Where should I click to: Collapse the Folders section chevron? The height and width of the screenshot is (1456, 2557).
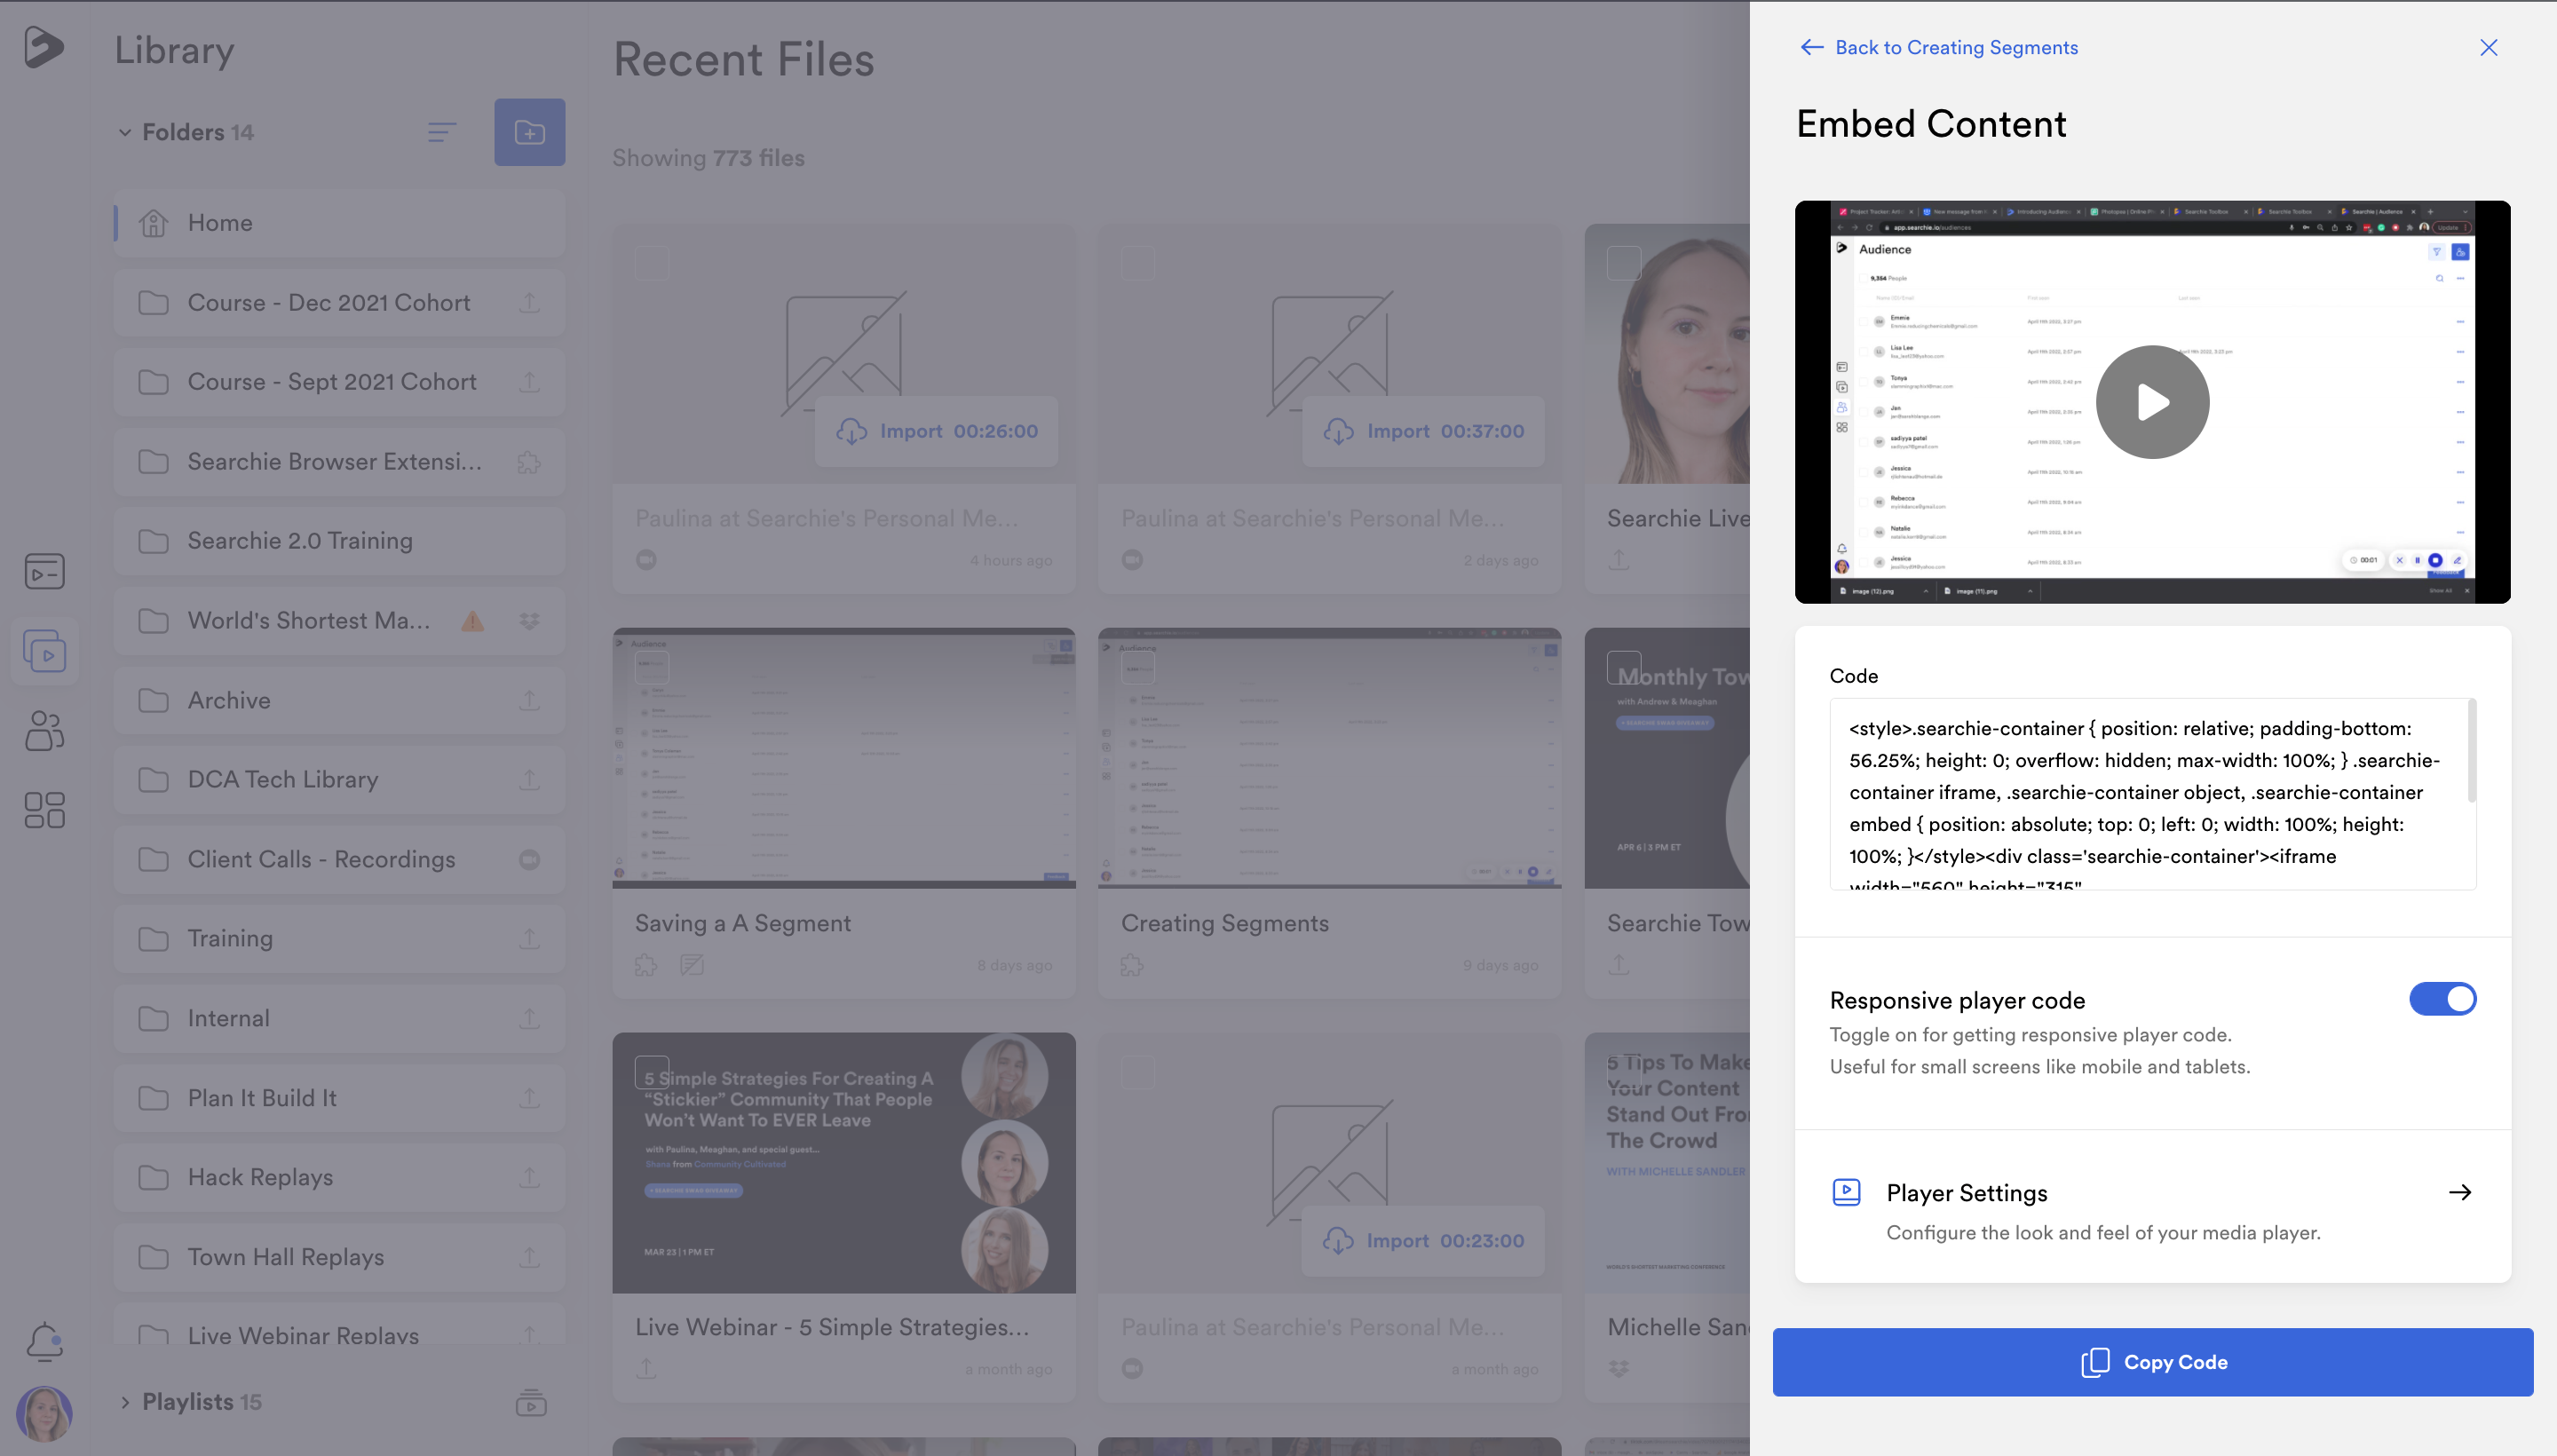click(125, 132)
